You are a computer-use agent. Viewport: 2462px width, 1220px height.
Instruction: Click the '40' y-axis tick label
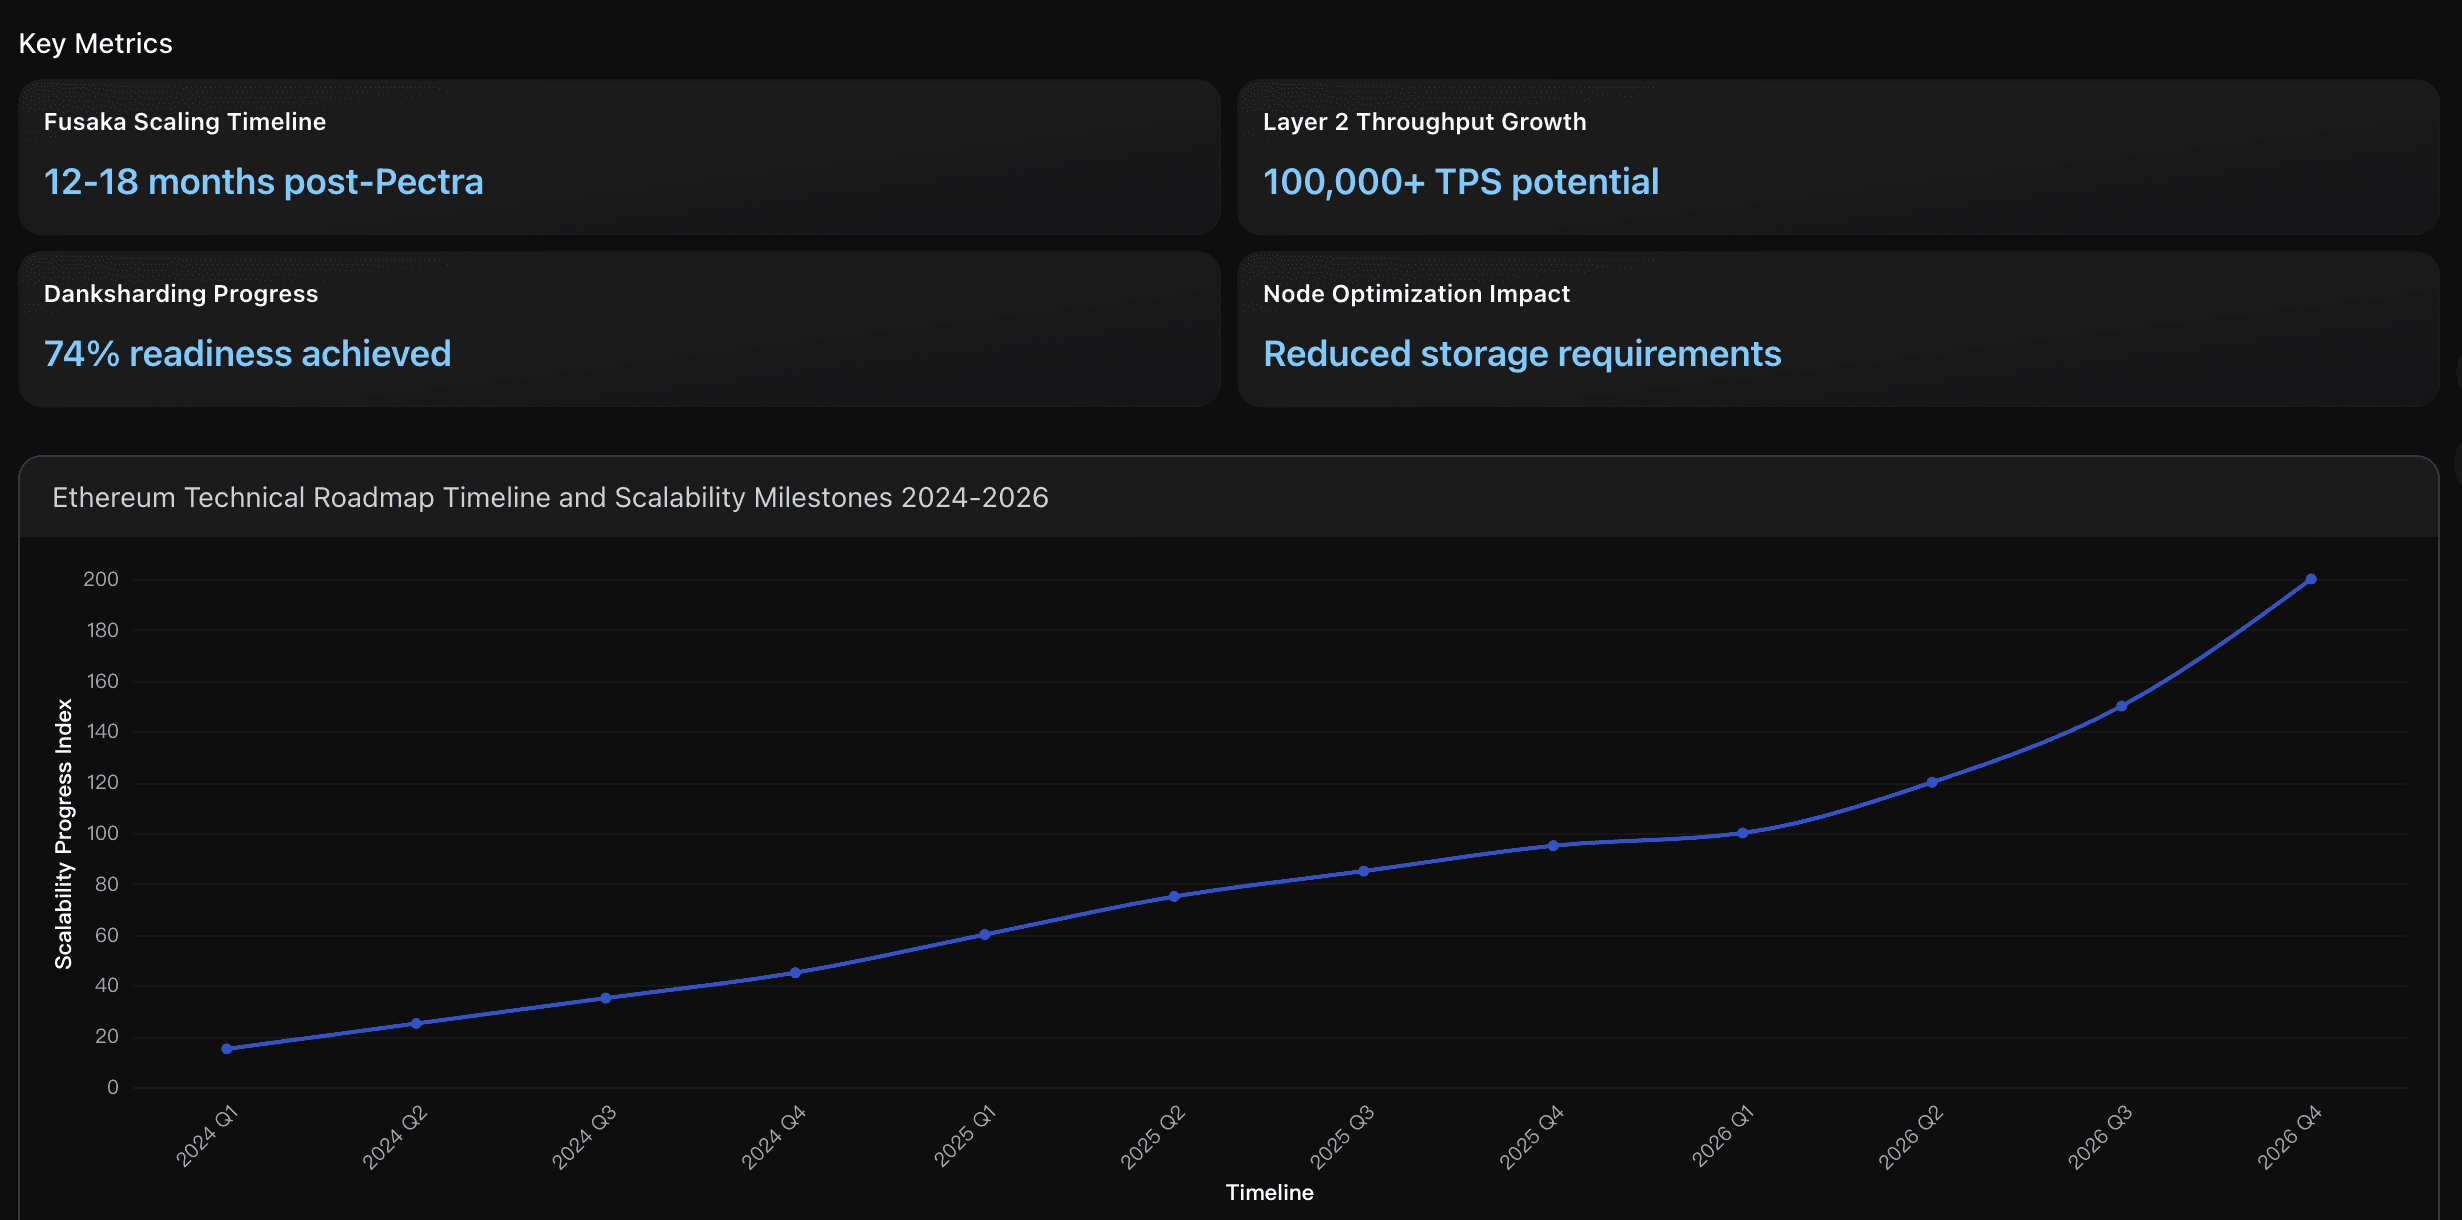tap(107, 985)
